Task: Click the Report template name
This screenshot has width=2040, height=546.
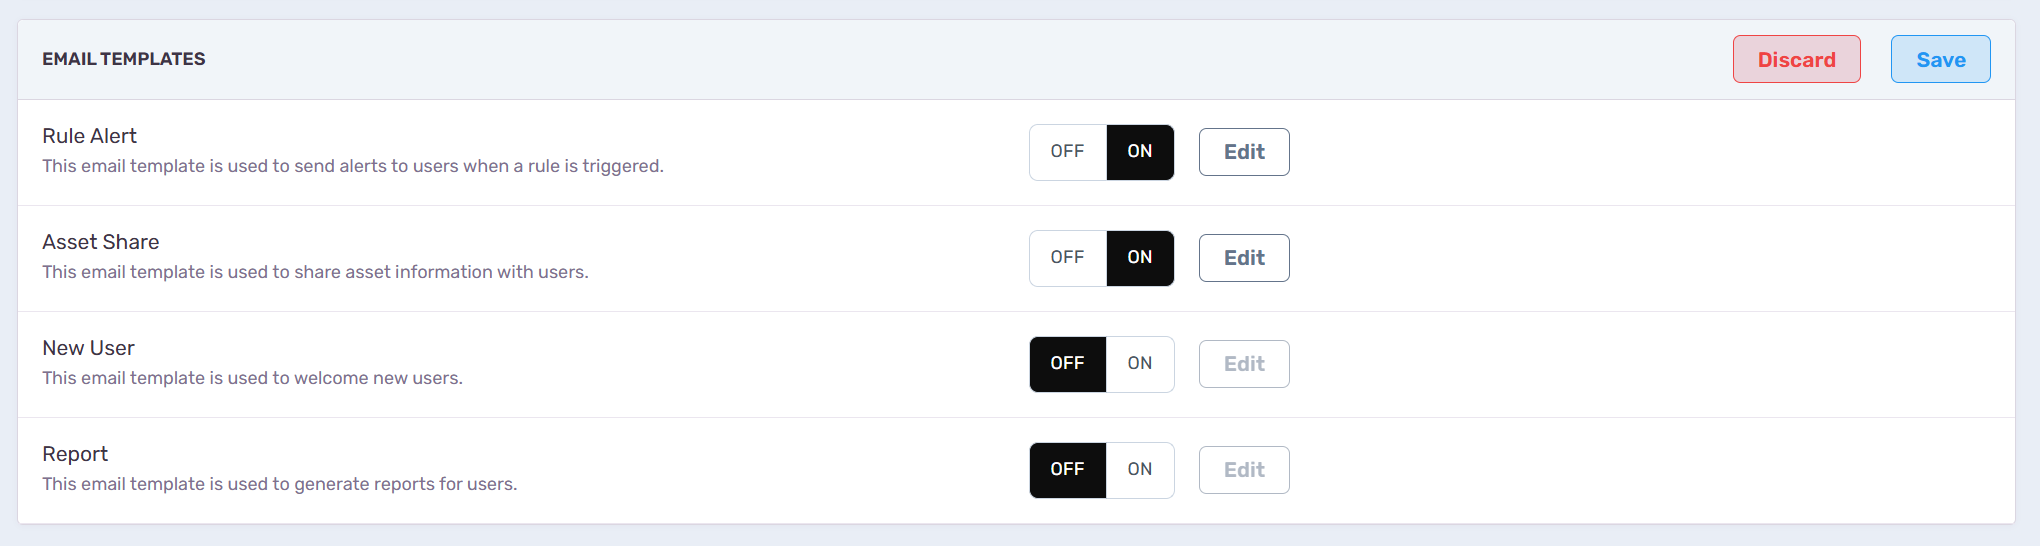Action: pyautogui.click(x=75, y=454)
